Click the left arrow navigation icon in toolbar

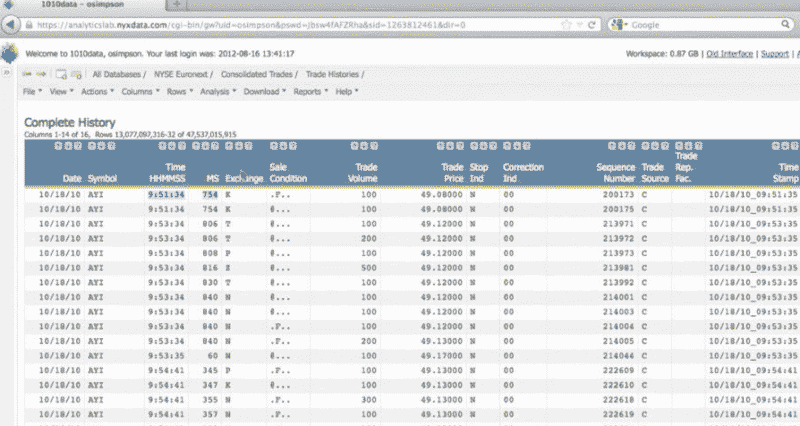(x=26, y=73)
